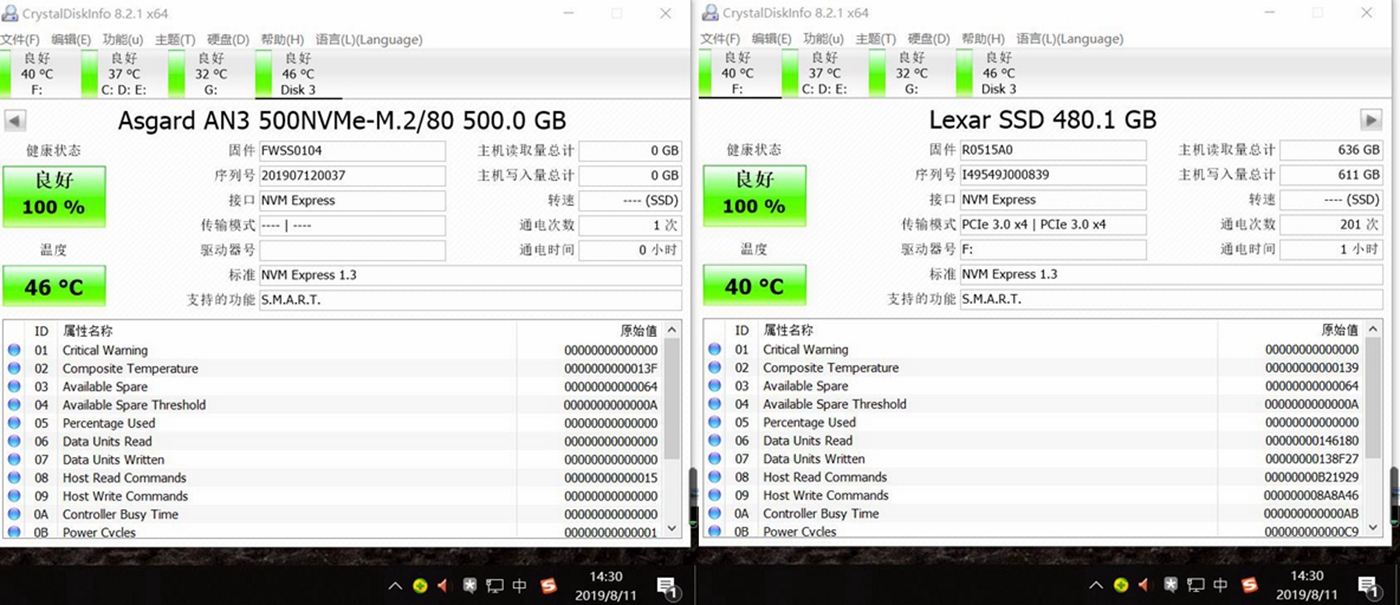Toggle the muted speaker icon in left taskbar

pos(443,586)
